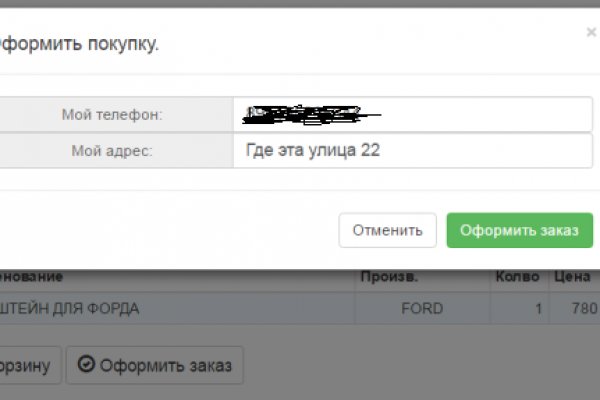The height and width of the screenshot is (400, 600).
Task: Focus the address field containing Где эта улица 22
Action: coord(412,151)
